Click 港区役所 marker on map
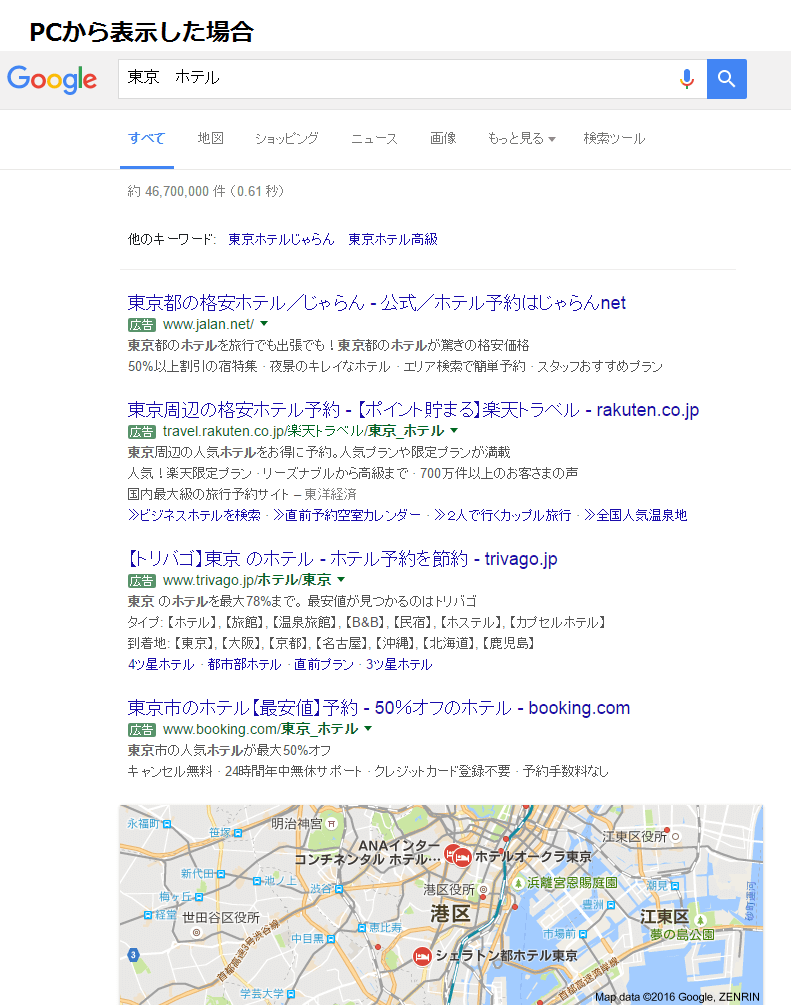 point(483,890)
